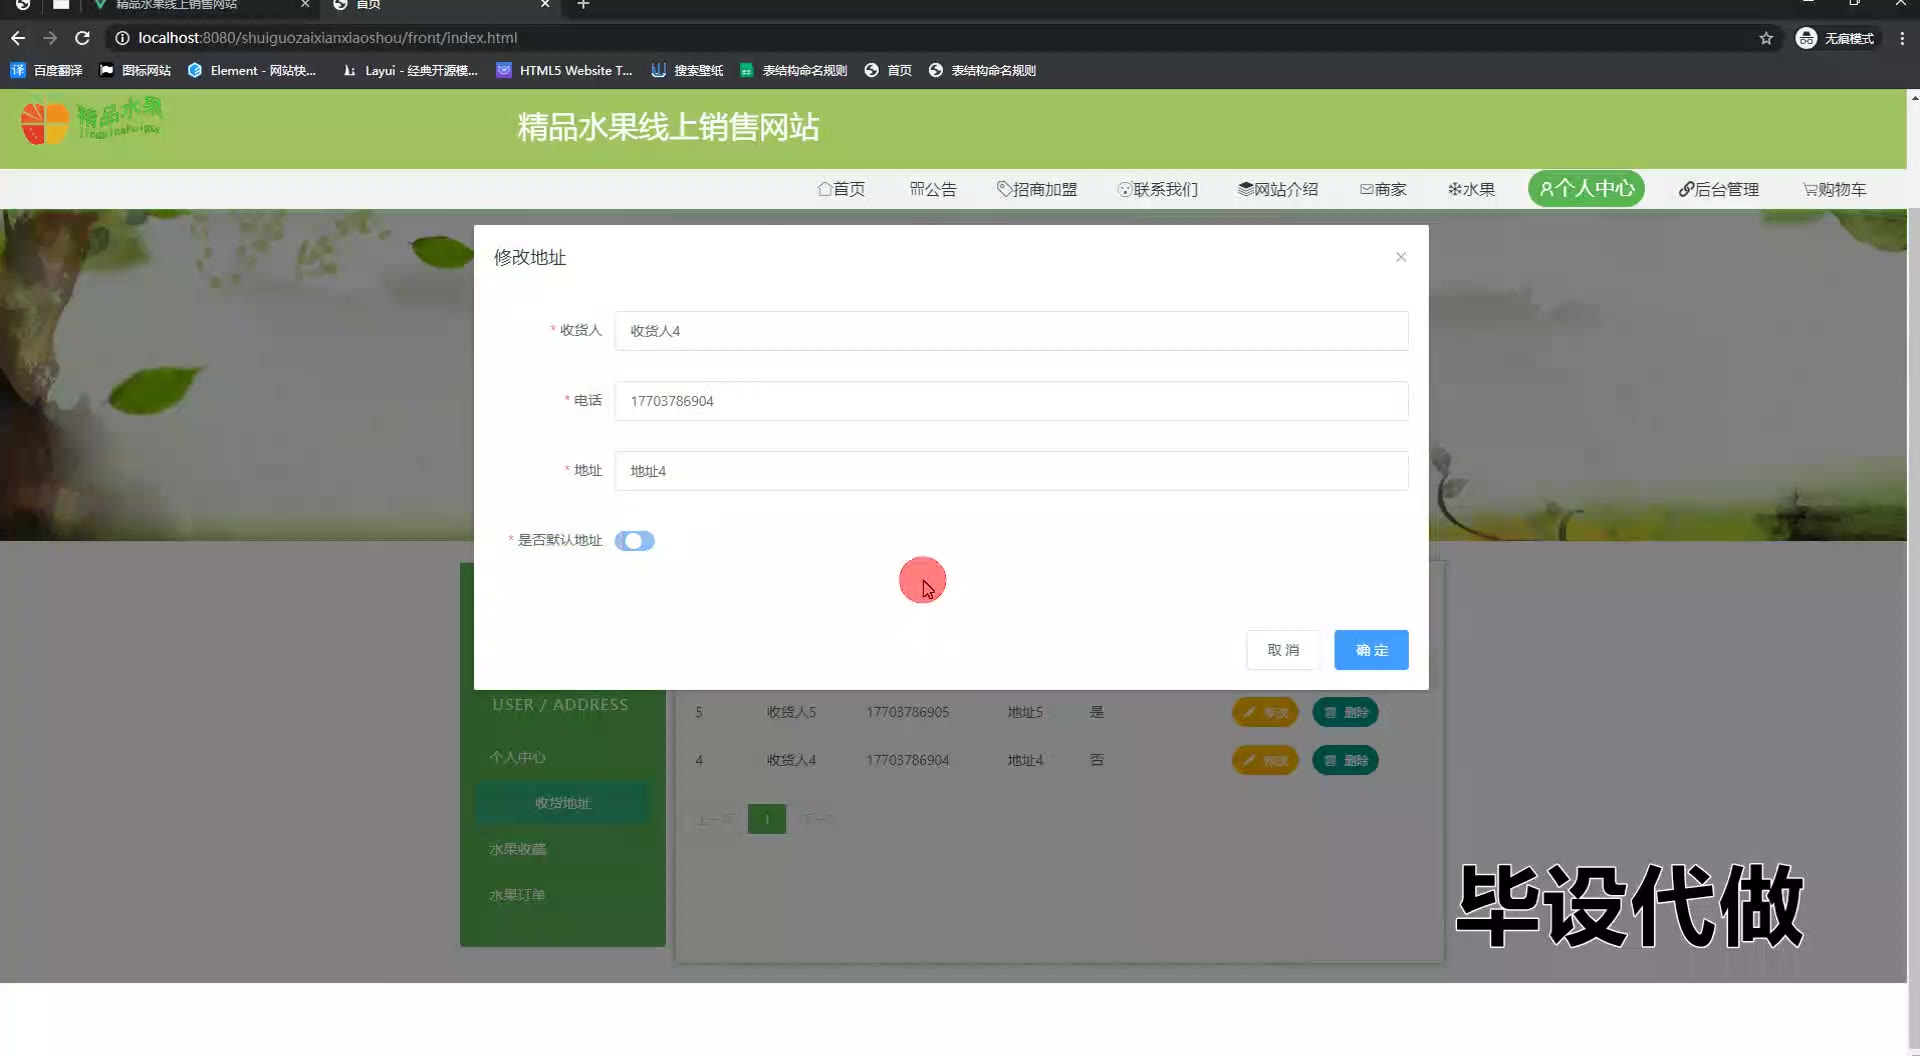Open the Chrome three-dot menu
The image size is (1920, 1056).
click(x=1902, y=38)
